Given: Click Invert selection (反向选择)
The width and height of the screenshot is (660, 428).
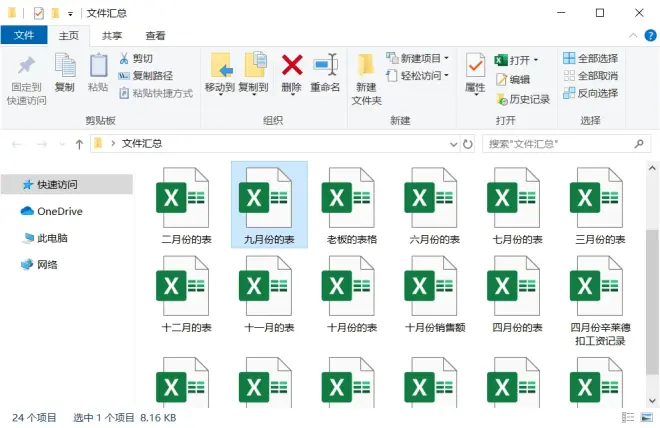Looking at the screenshot, I should (x=591, y=93).
